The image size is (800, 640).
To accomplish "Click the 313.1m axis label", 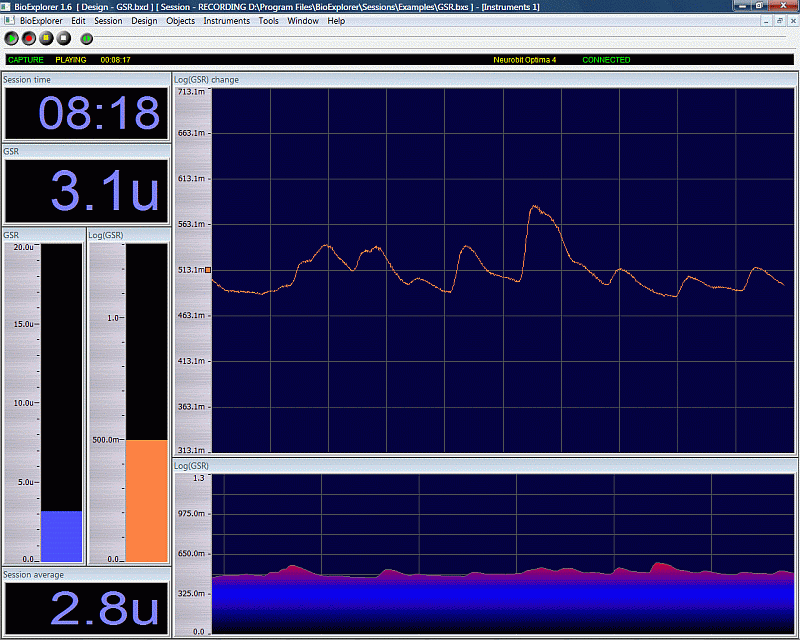I will pos(191,450).
